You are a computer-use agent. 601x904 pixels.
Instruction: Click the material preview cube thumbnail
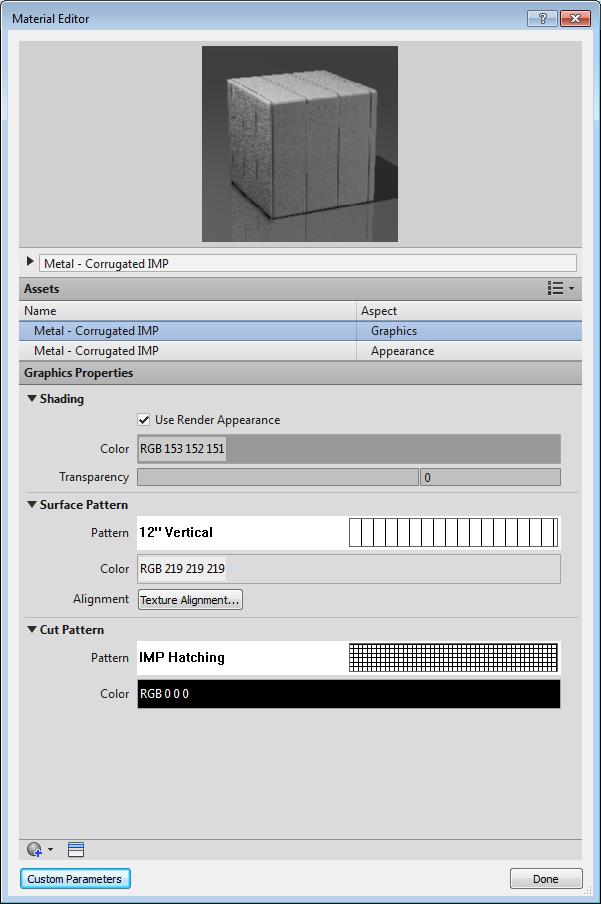tap(300, 144)
